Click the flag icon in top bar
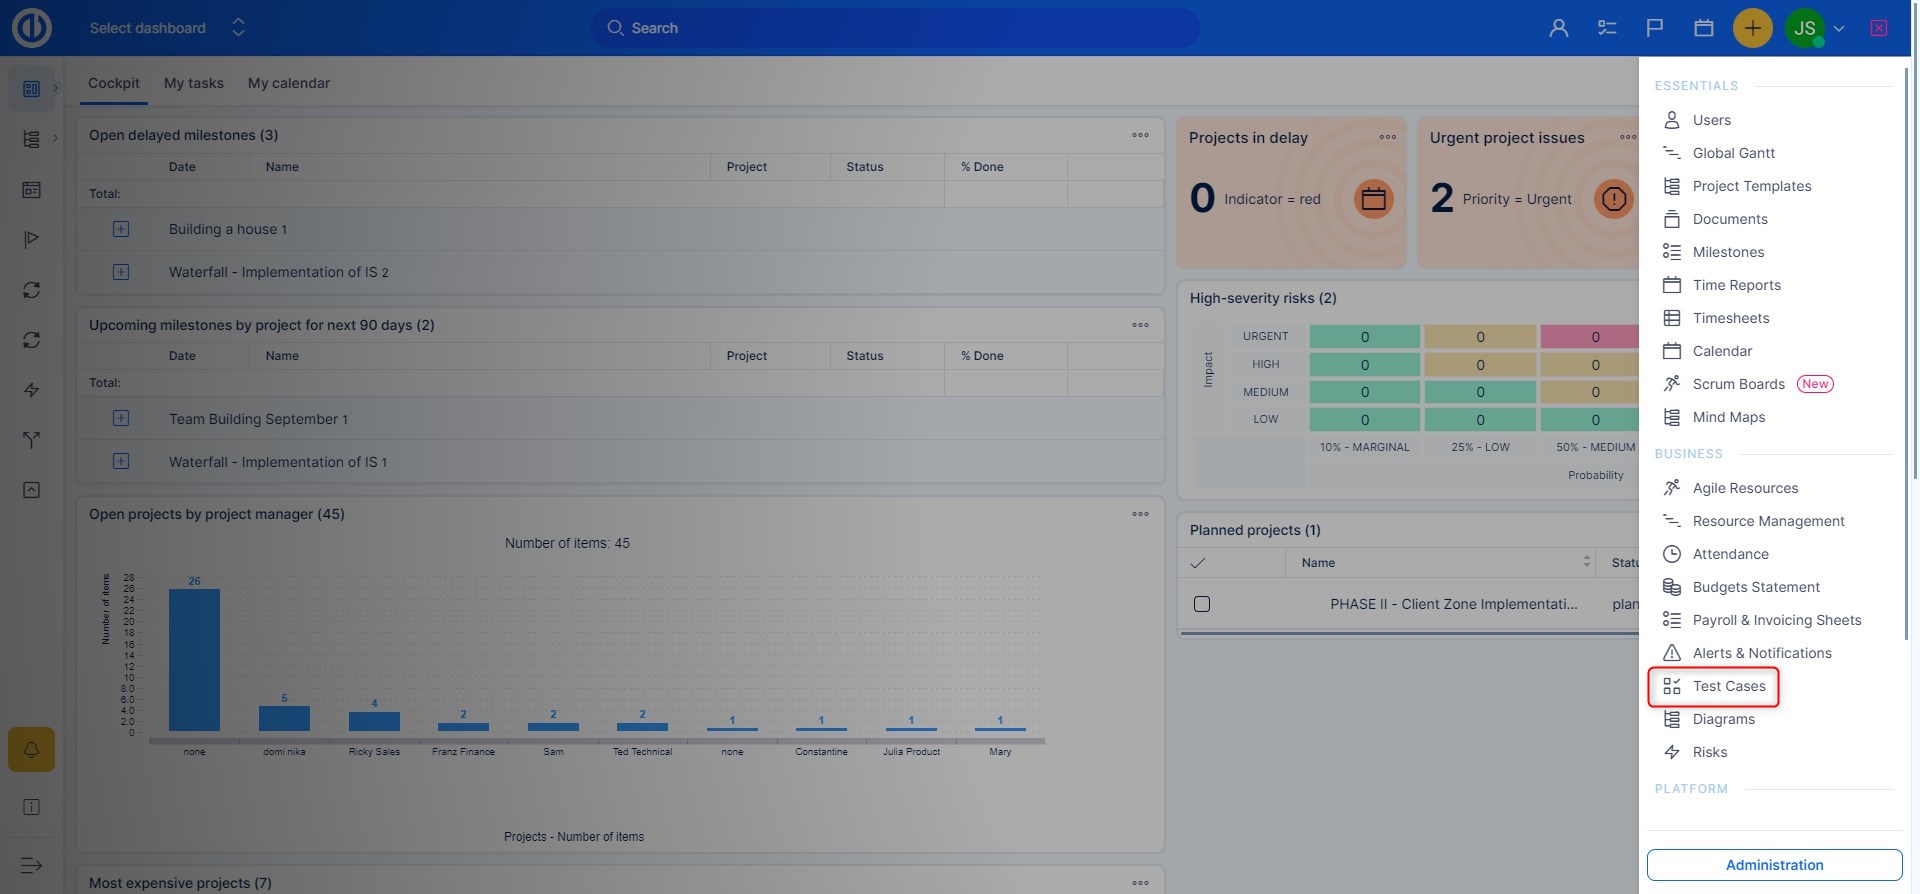 pyautogui.click(x=1655, y=28)
